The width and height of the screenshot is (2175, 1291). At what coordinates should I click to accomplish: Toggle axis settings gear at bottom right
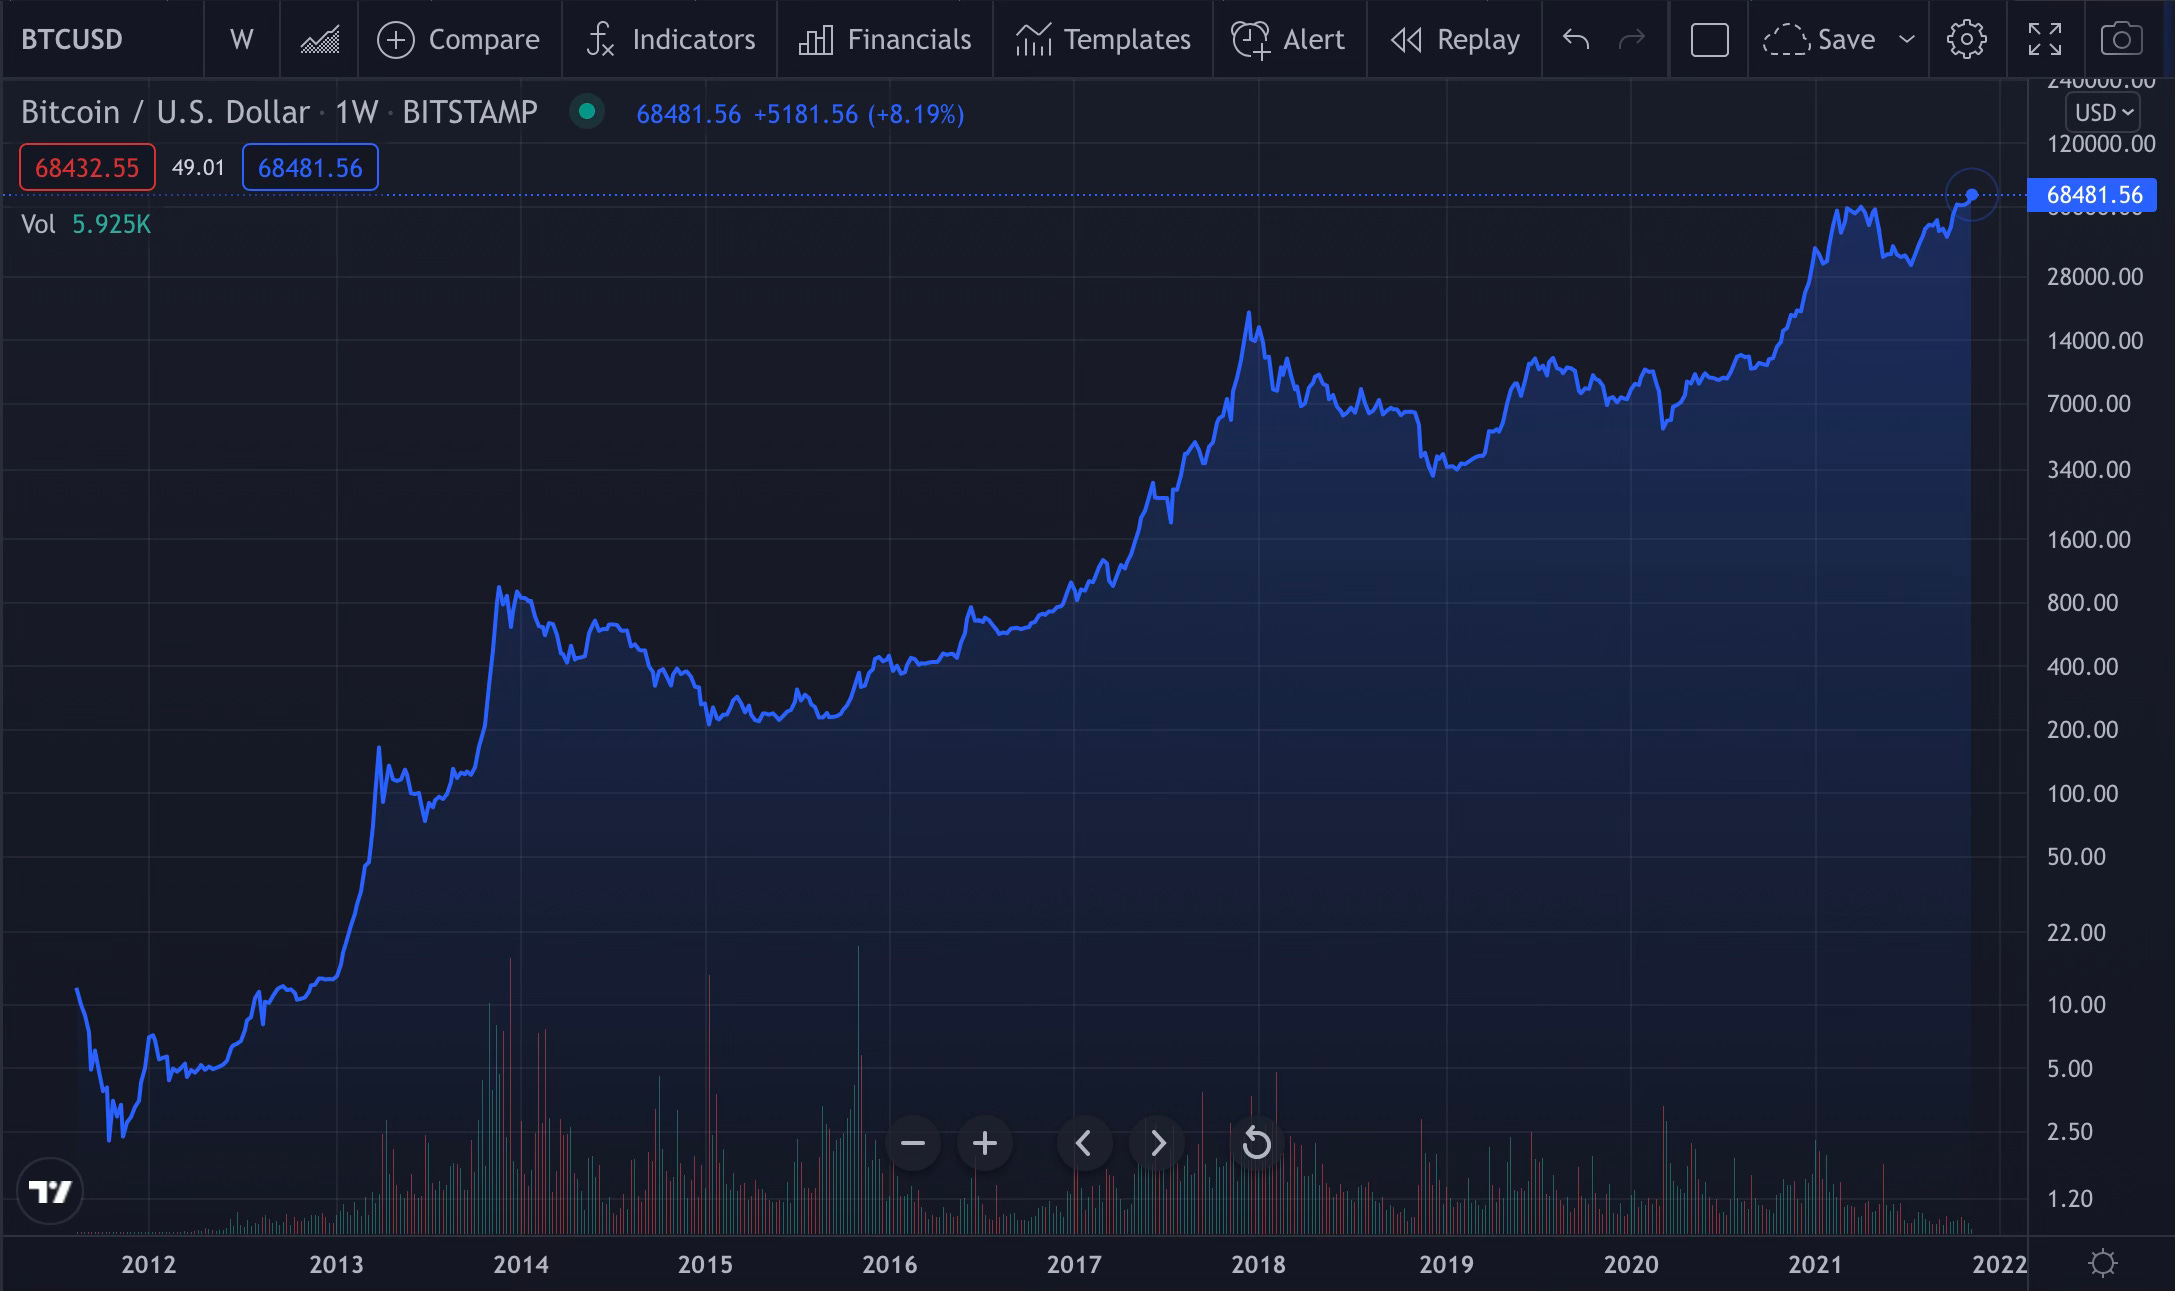pyautogui.click(x=2102, y=1263)
